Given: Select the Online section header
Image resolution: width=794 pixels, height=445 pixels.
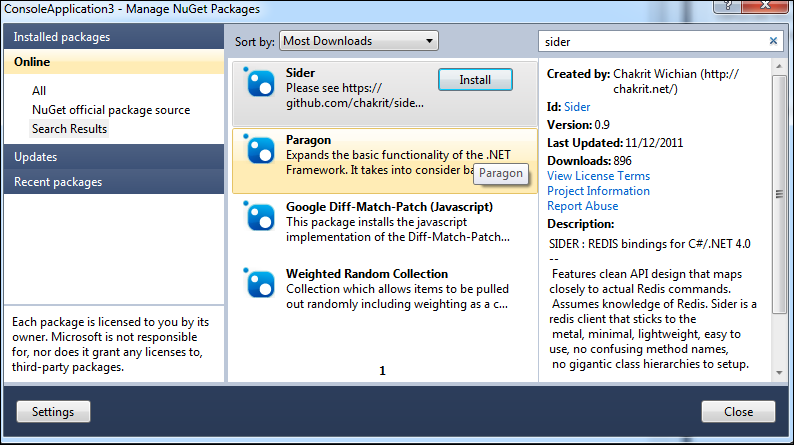Looking at the screenshot, I should 114,62.
